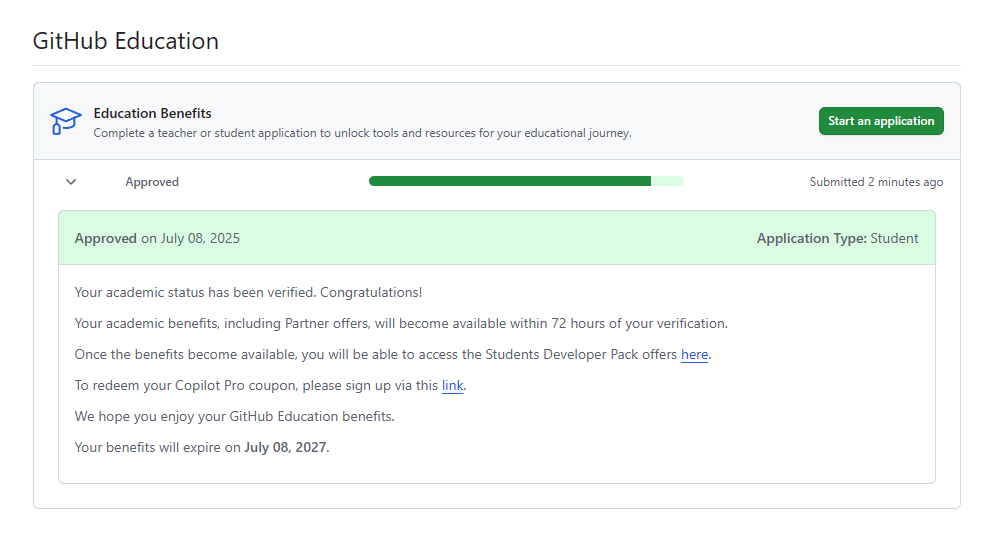Collapse the Approved application chevron
The width and height of the screenshot is (991, 533).
(71, 182)
